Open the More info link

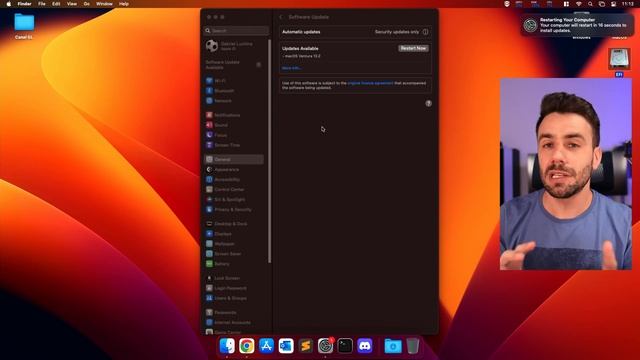(291, 68)
